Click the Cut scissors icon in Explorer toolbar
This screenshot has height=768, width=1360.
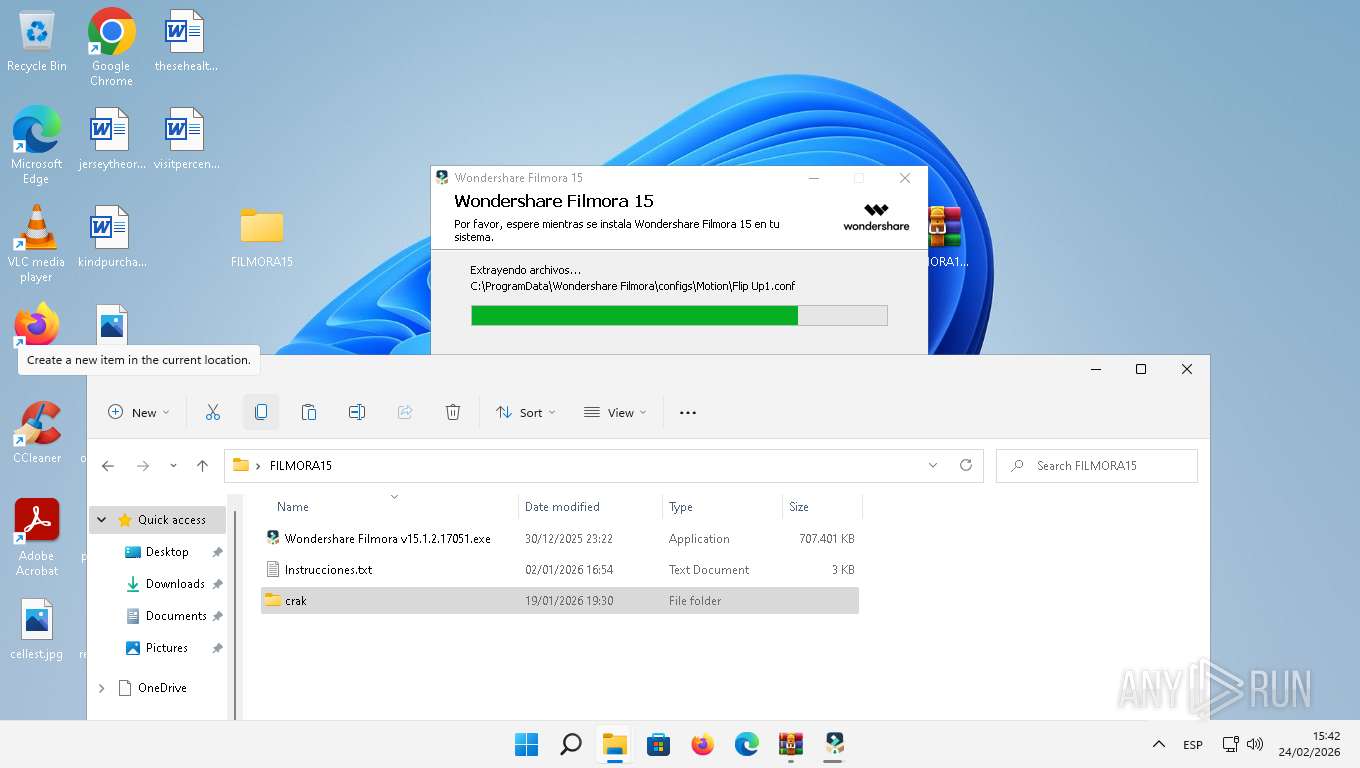[x=212, y=412]
